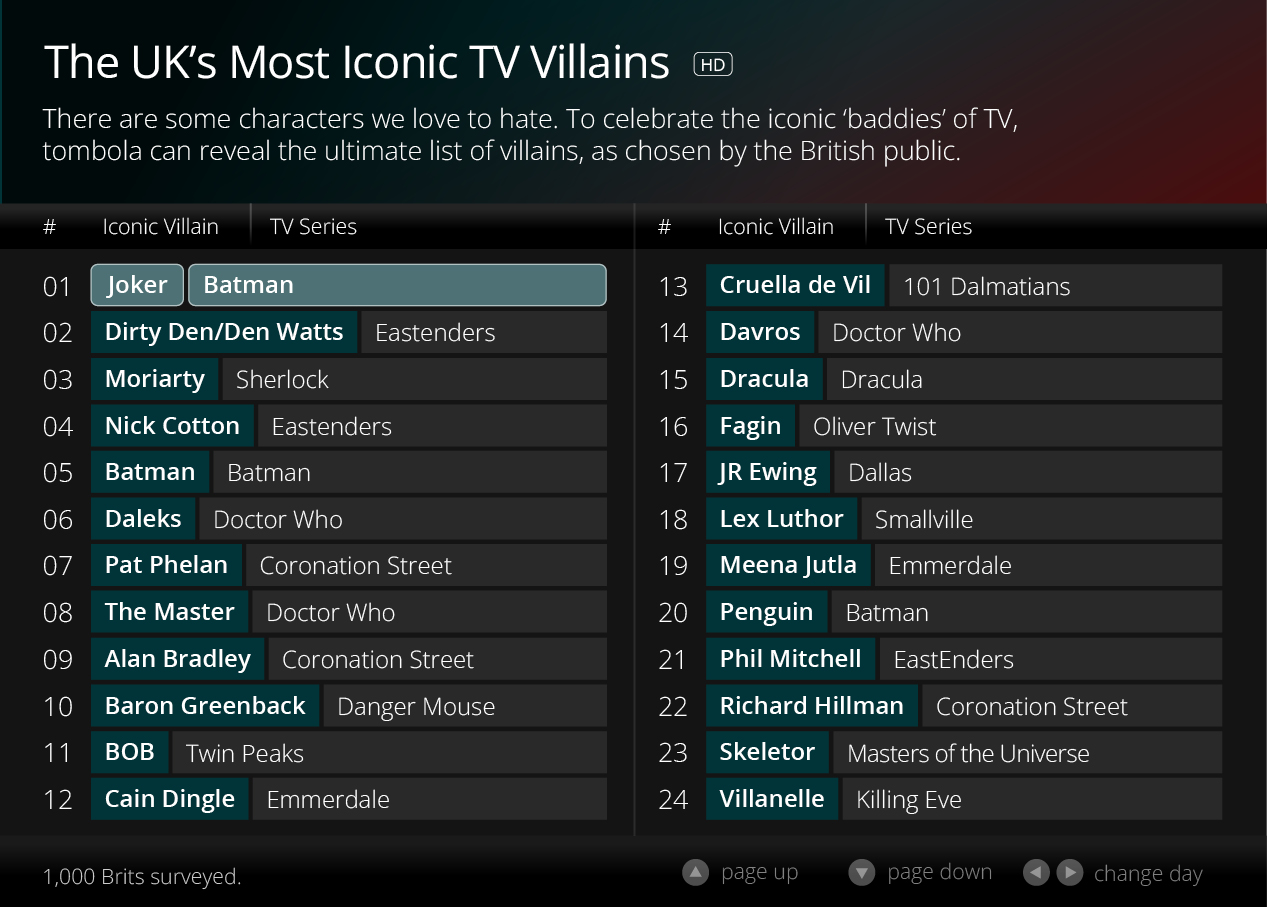1267x907 pixels.
Task: Select Villanelle at rank 24
Action: [772, 799]
